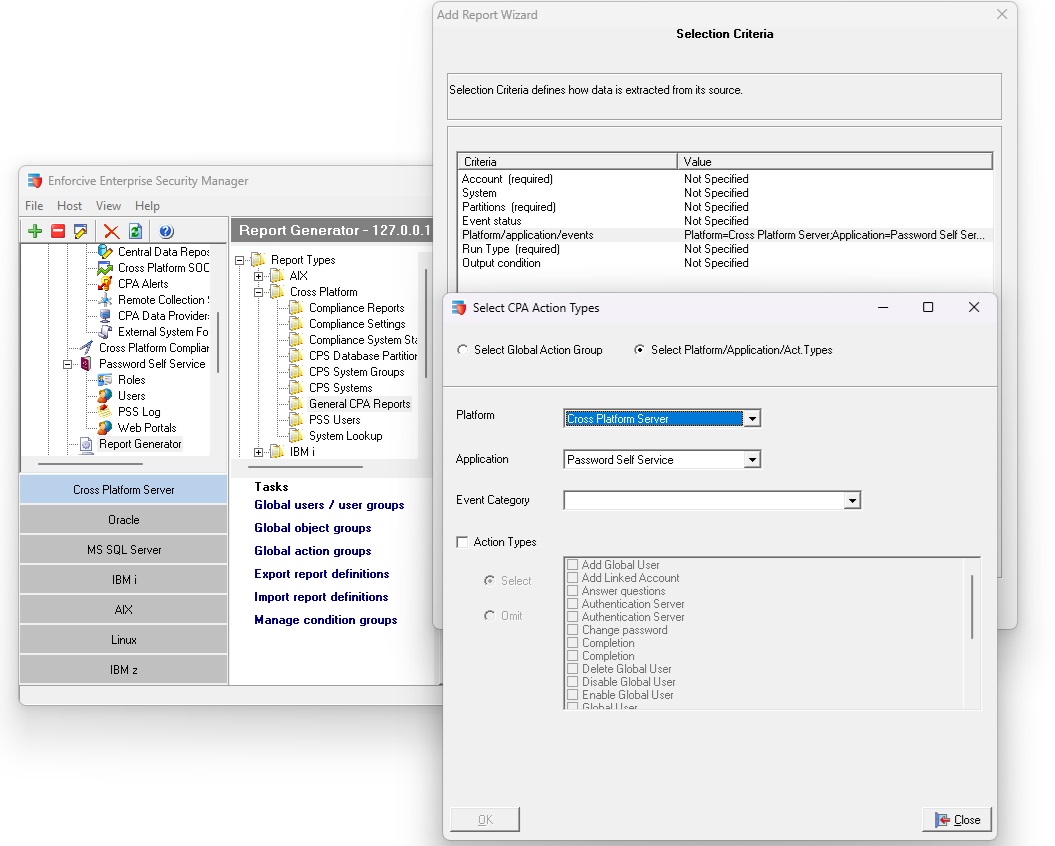Enable the Action Types checkbox
This screenshot has width=1055, height=846.
tap(462, 542)
